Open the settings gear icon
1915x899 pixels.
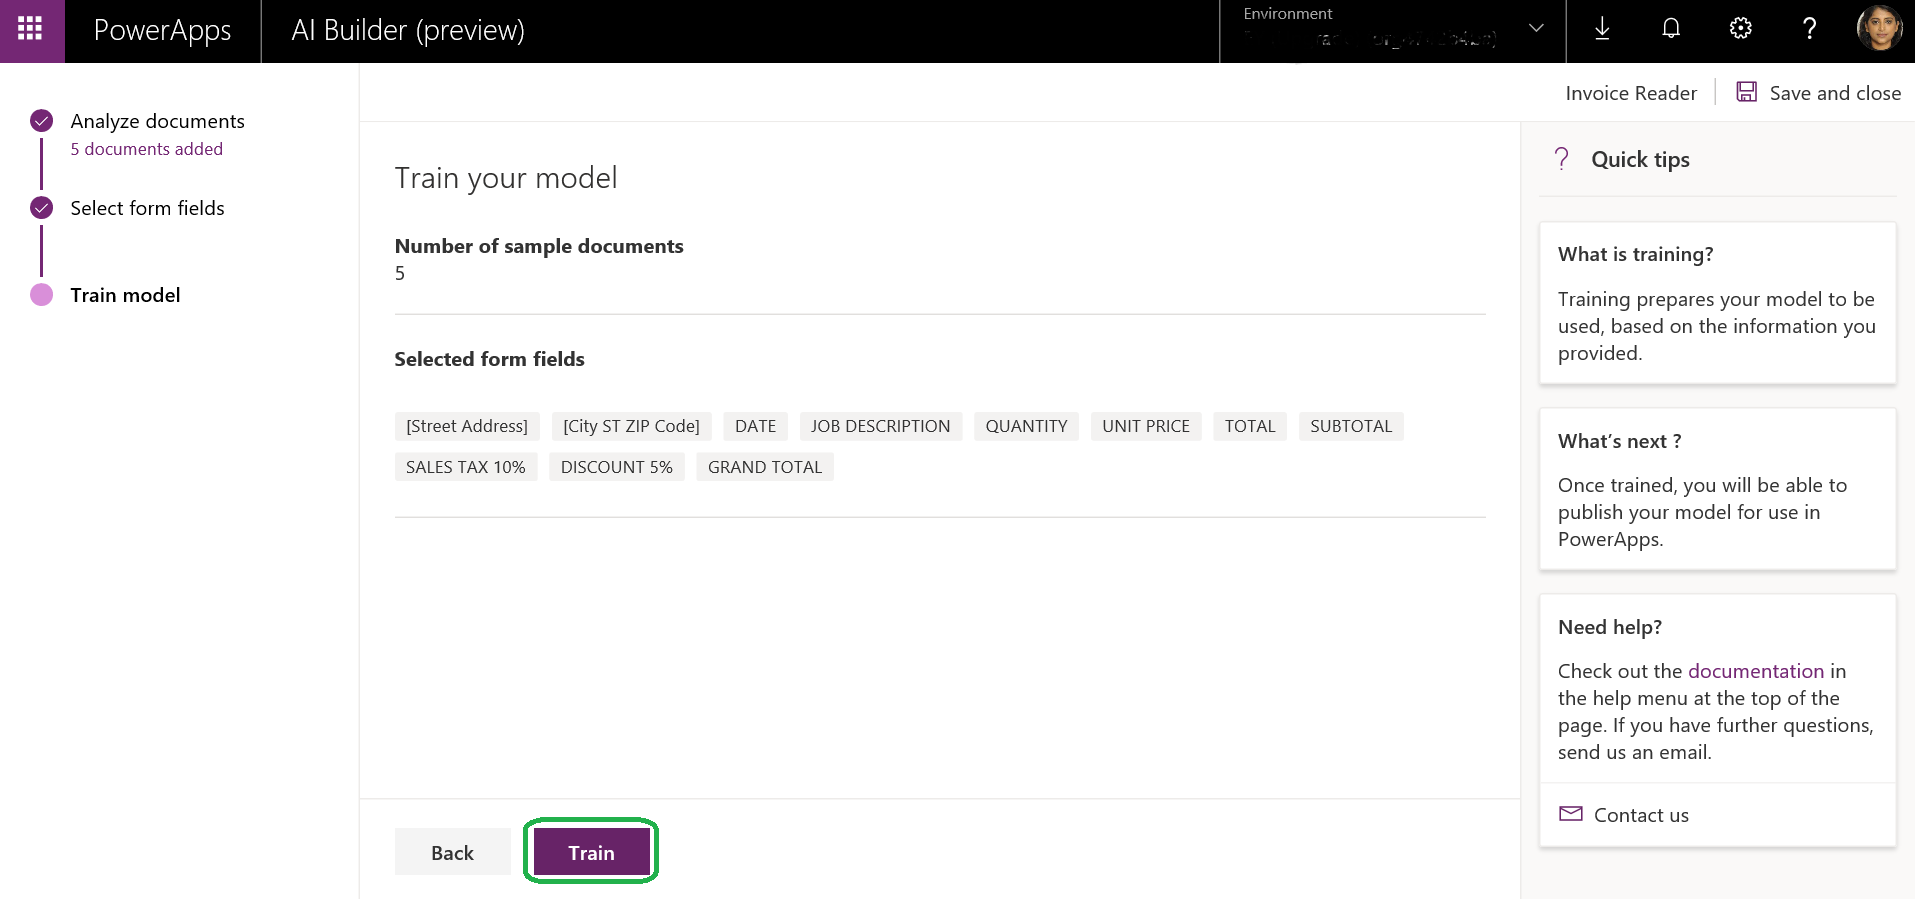1740,29
